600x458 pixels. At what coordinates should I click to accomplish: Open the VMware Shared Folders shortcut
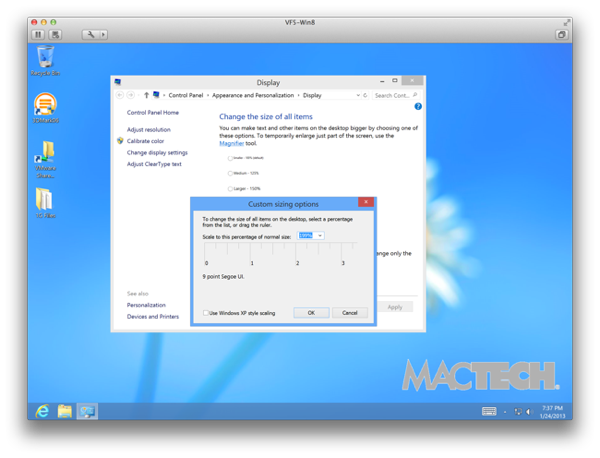tap(45, 154)
